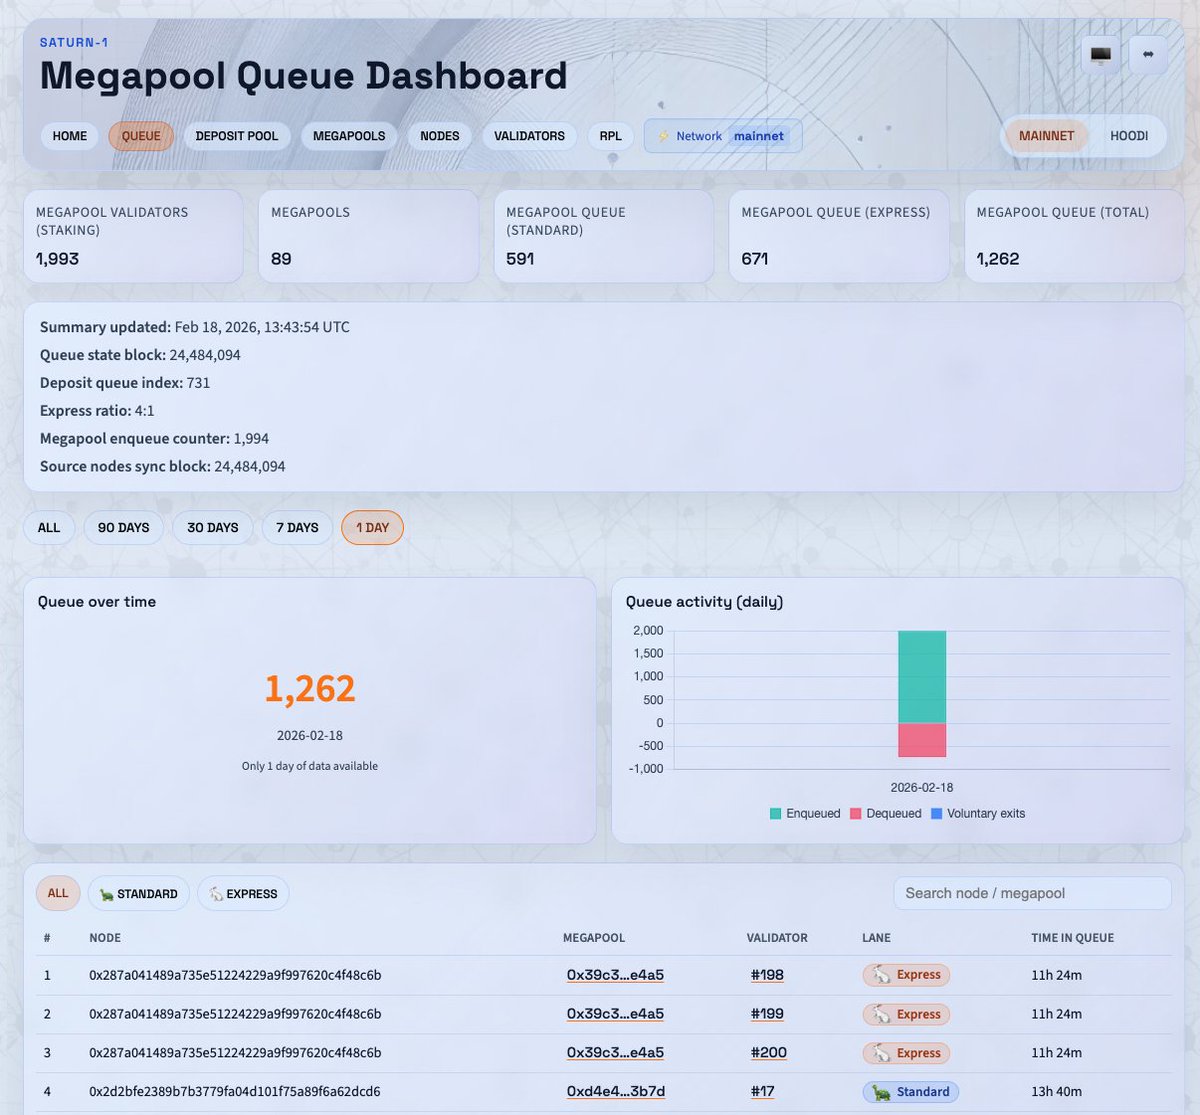Click the Megapool Queue Dashboard heading

[304, 76]
